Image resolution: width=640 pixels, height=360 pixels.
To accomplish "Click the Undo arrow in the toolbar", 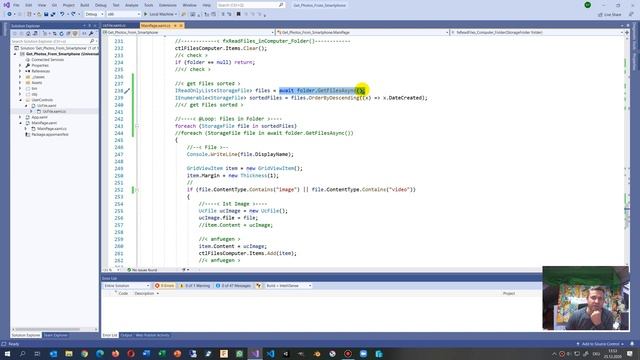I will tap(62, 14).
